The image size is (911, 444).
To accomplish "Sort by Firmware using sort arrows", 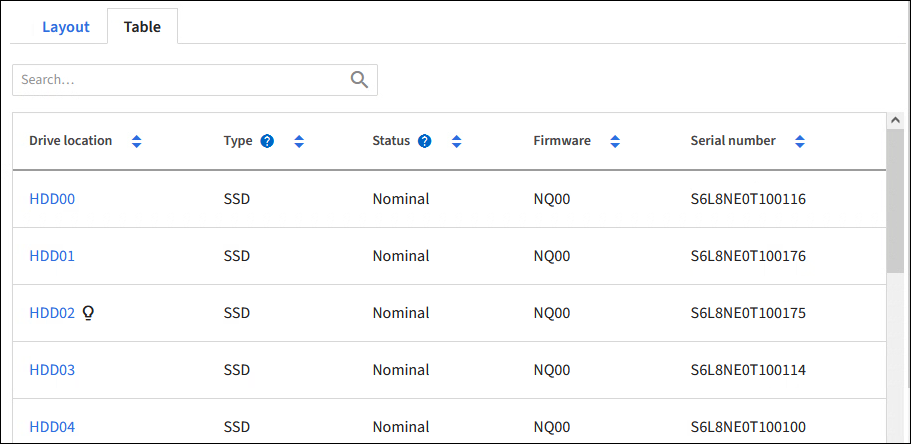I will pos(615,142).
